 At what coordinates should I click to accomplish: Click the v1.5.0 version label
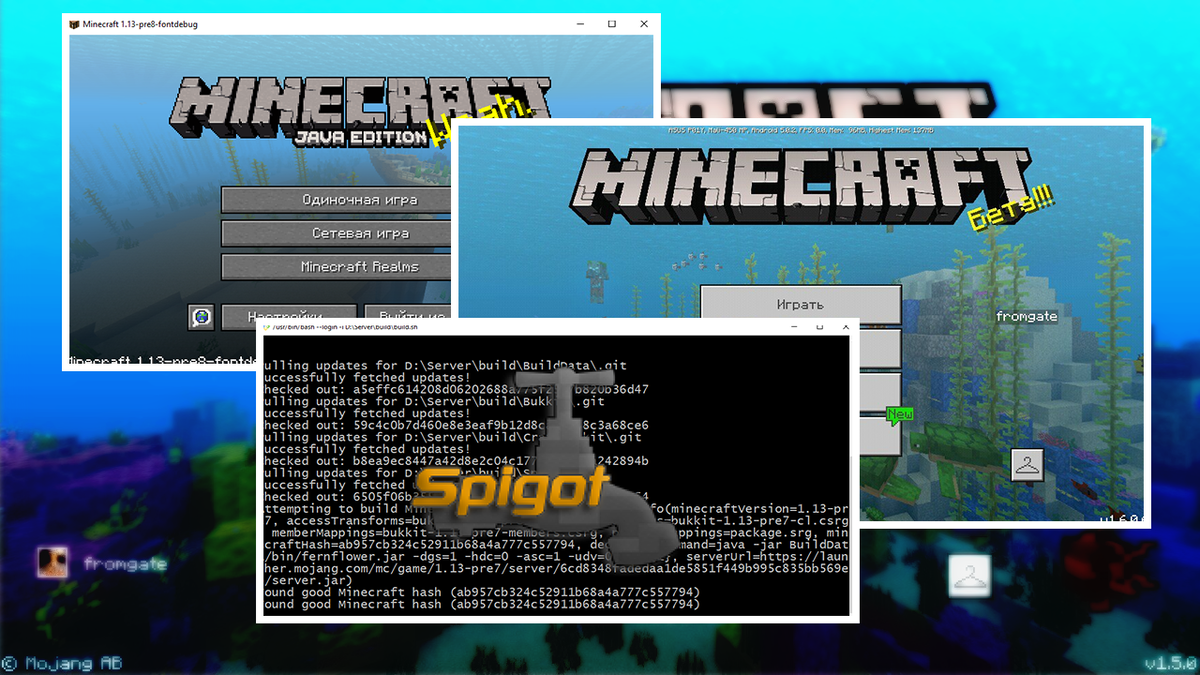[1170, 664]
